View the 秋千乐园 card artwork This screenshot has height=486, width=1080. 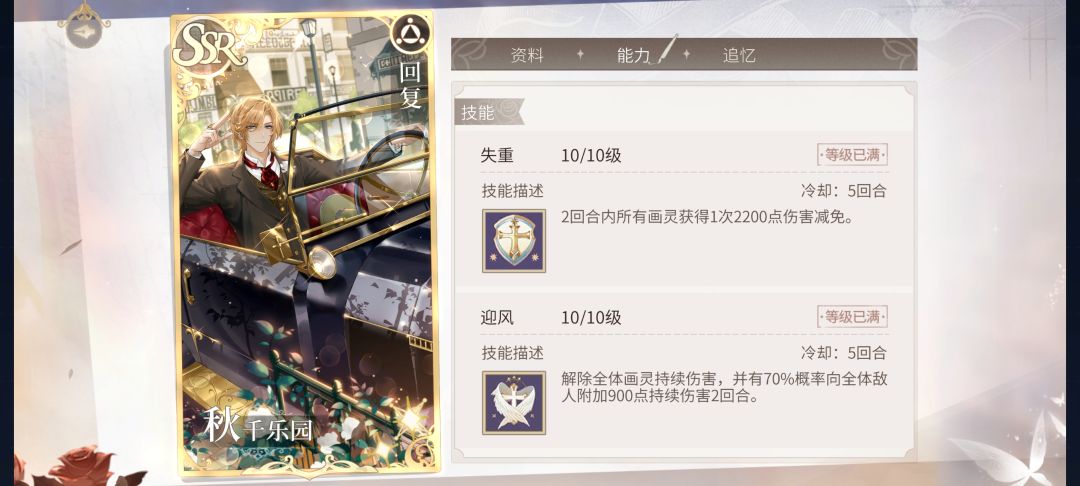coord(304,243)
